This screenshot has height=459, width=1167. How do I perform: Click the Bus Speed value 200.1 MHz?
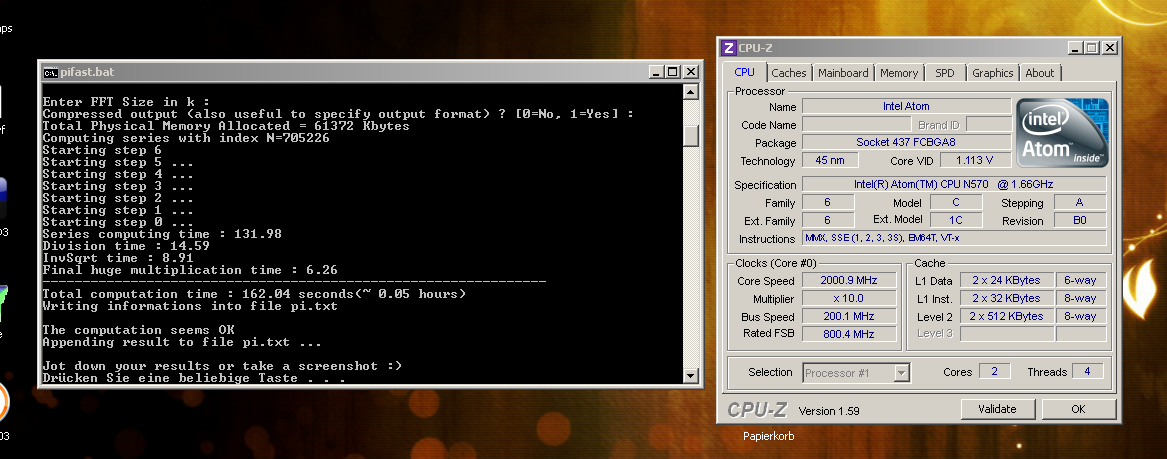tap(849, 316)
